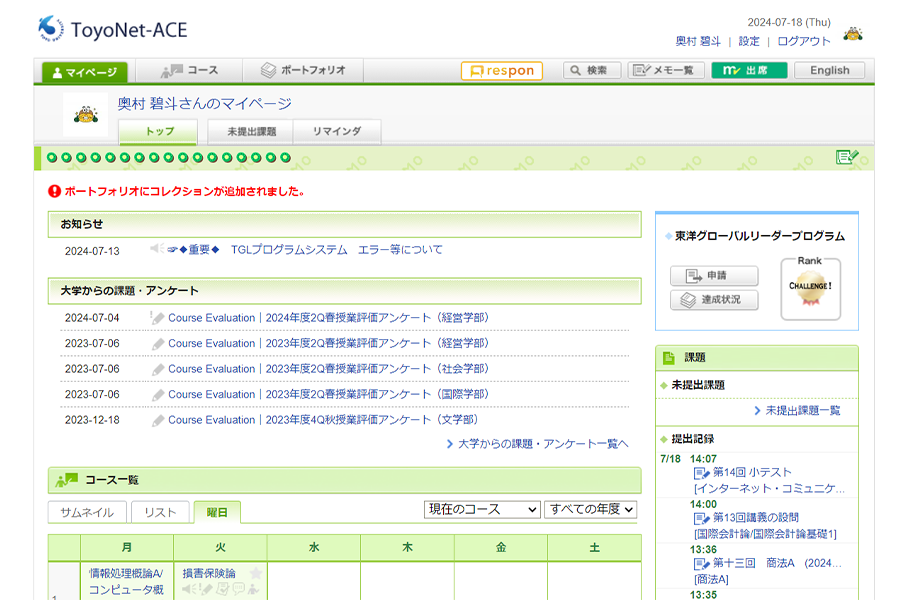Screen dimensions: 900x600
Task: Open the 出席 attendance button
Action: (749, 71)
